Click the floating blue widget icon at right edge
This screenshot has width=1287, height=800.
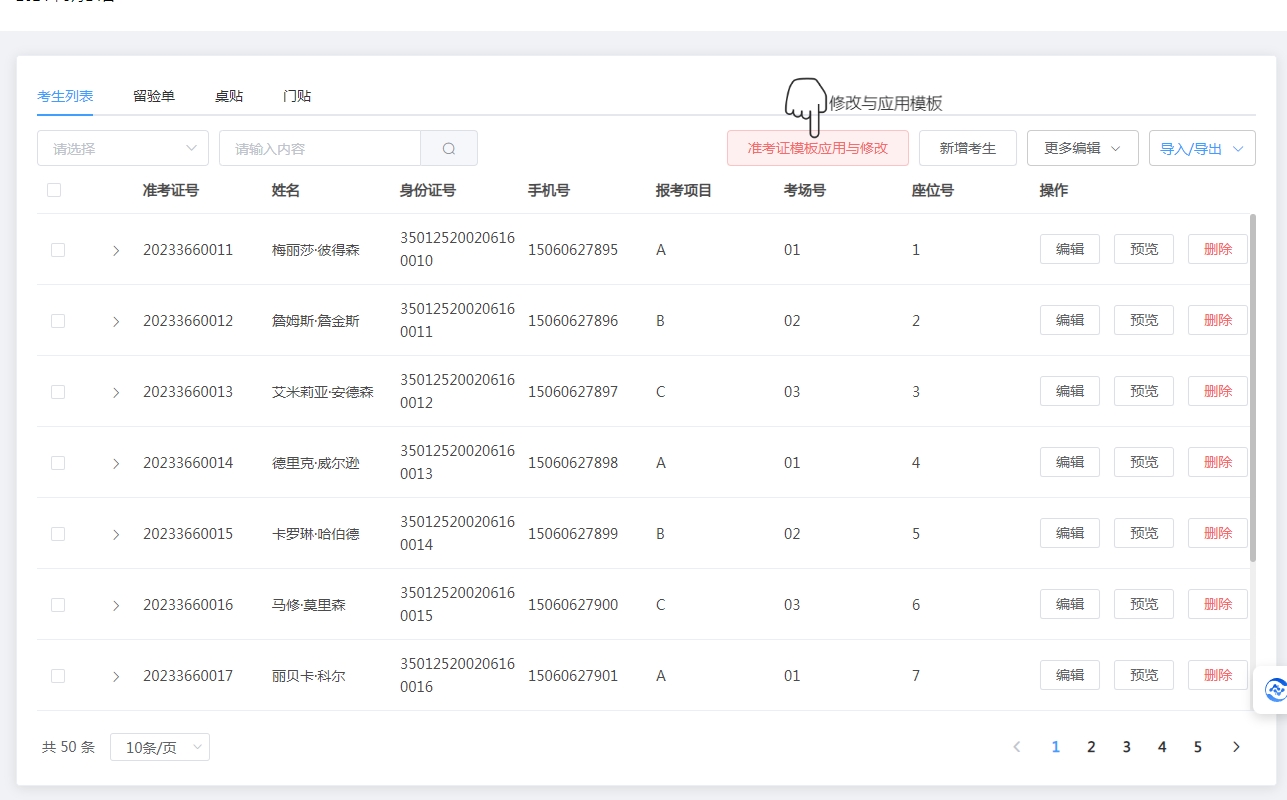[x=1274, y=690]
